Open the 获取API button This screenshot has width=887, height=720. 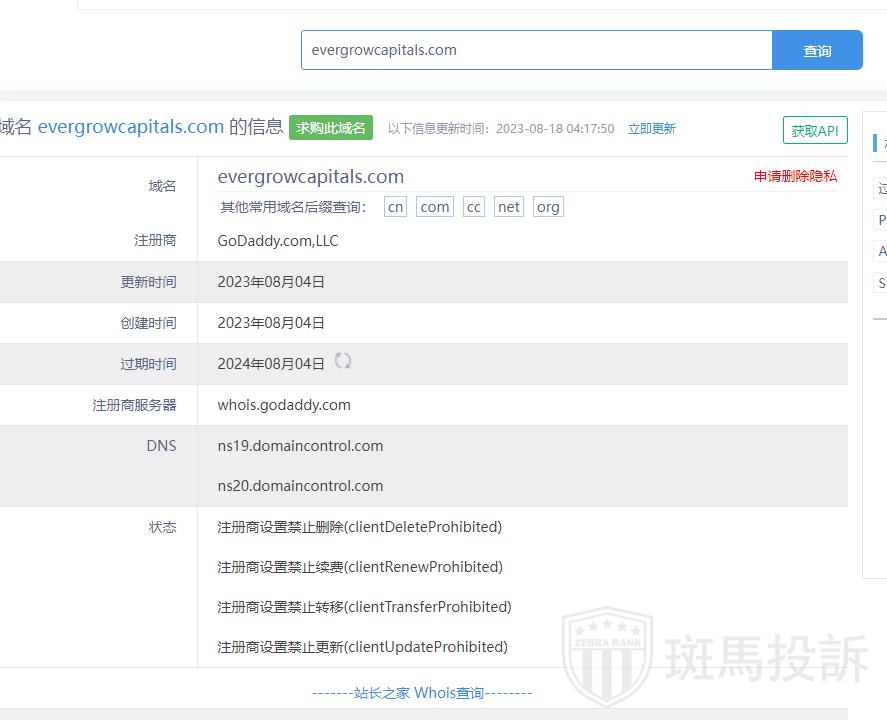tap(815, 130)
